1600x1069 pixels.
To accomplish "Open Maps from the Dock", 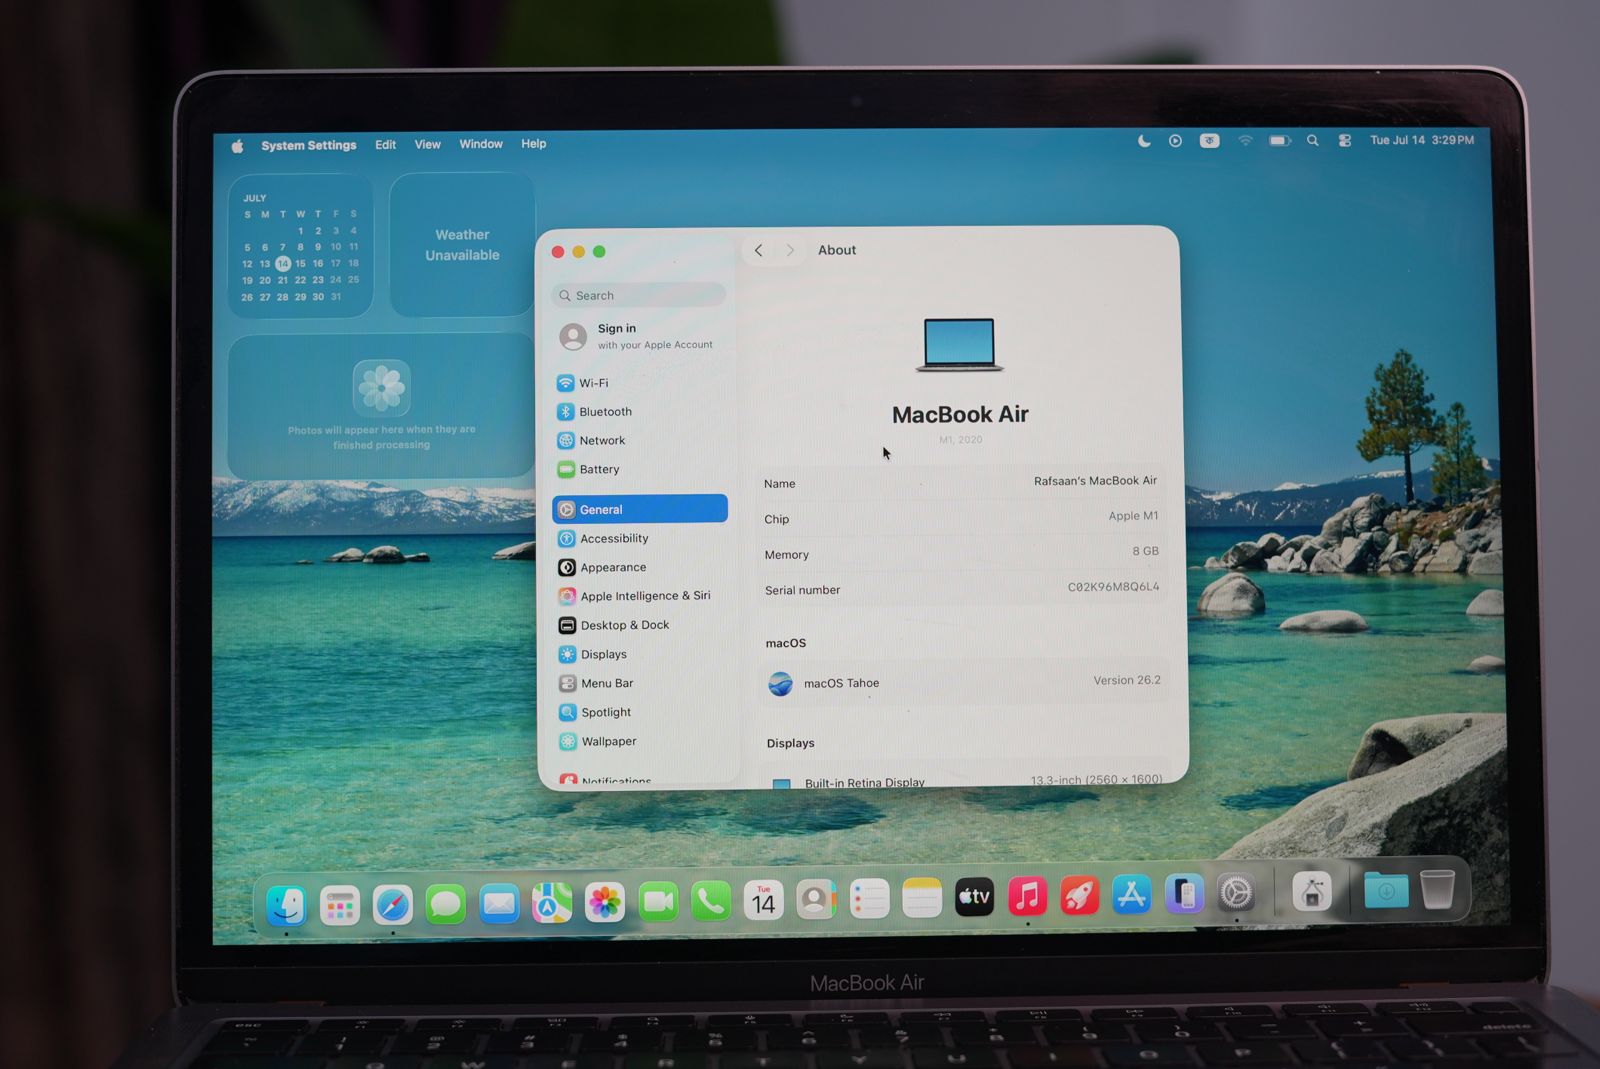I will [552, 904].
